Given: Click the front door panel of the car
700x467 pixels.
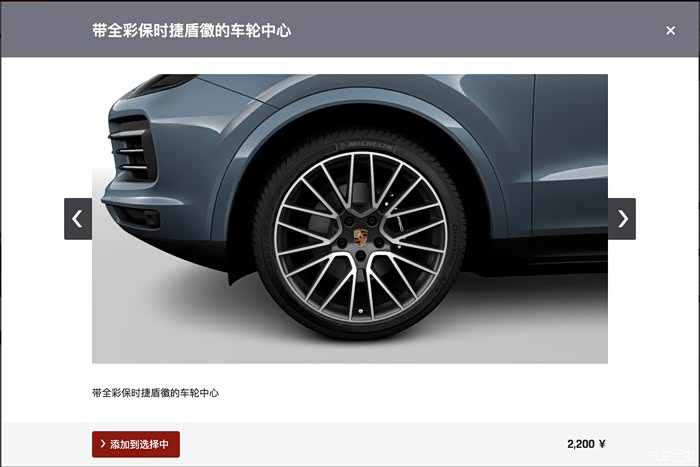Looking at the screenshot, I should tap(571, 154).
